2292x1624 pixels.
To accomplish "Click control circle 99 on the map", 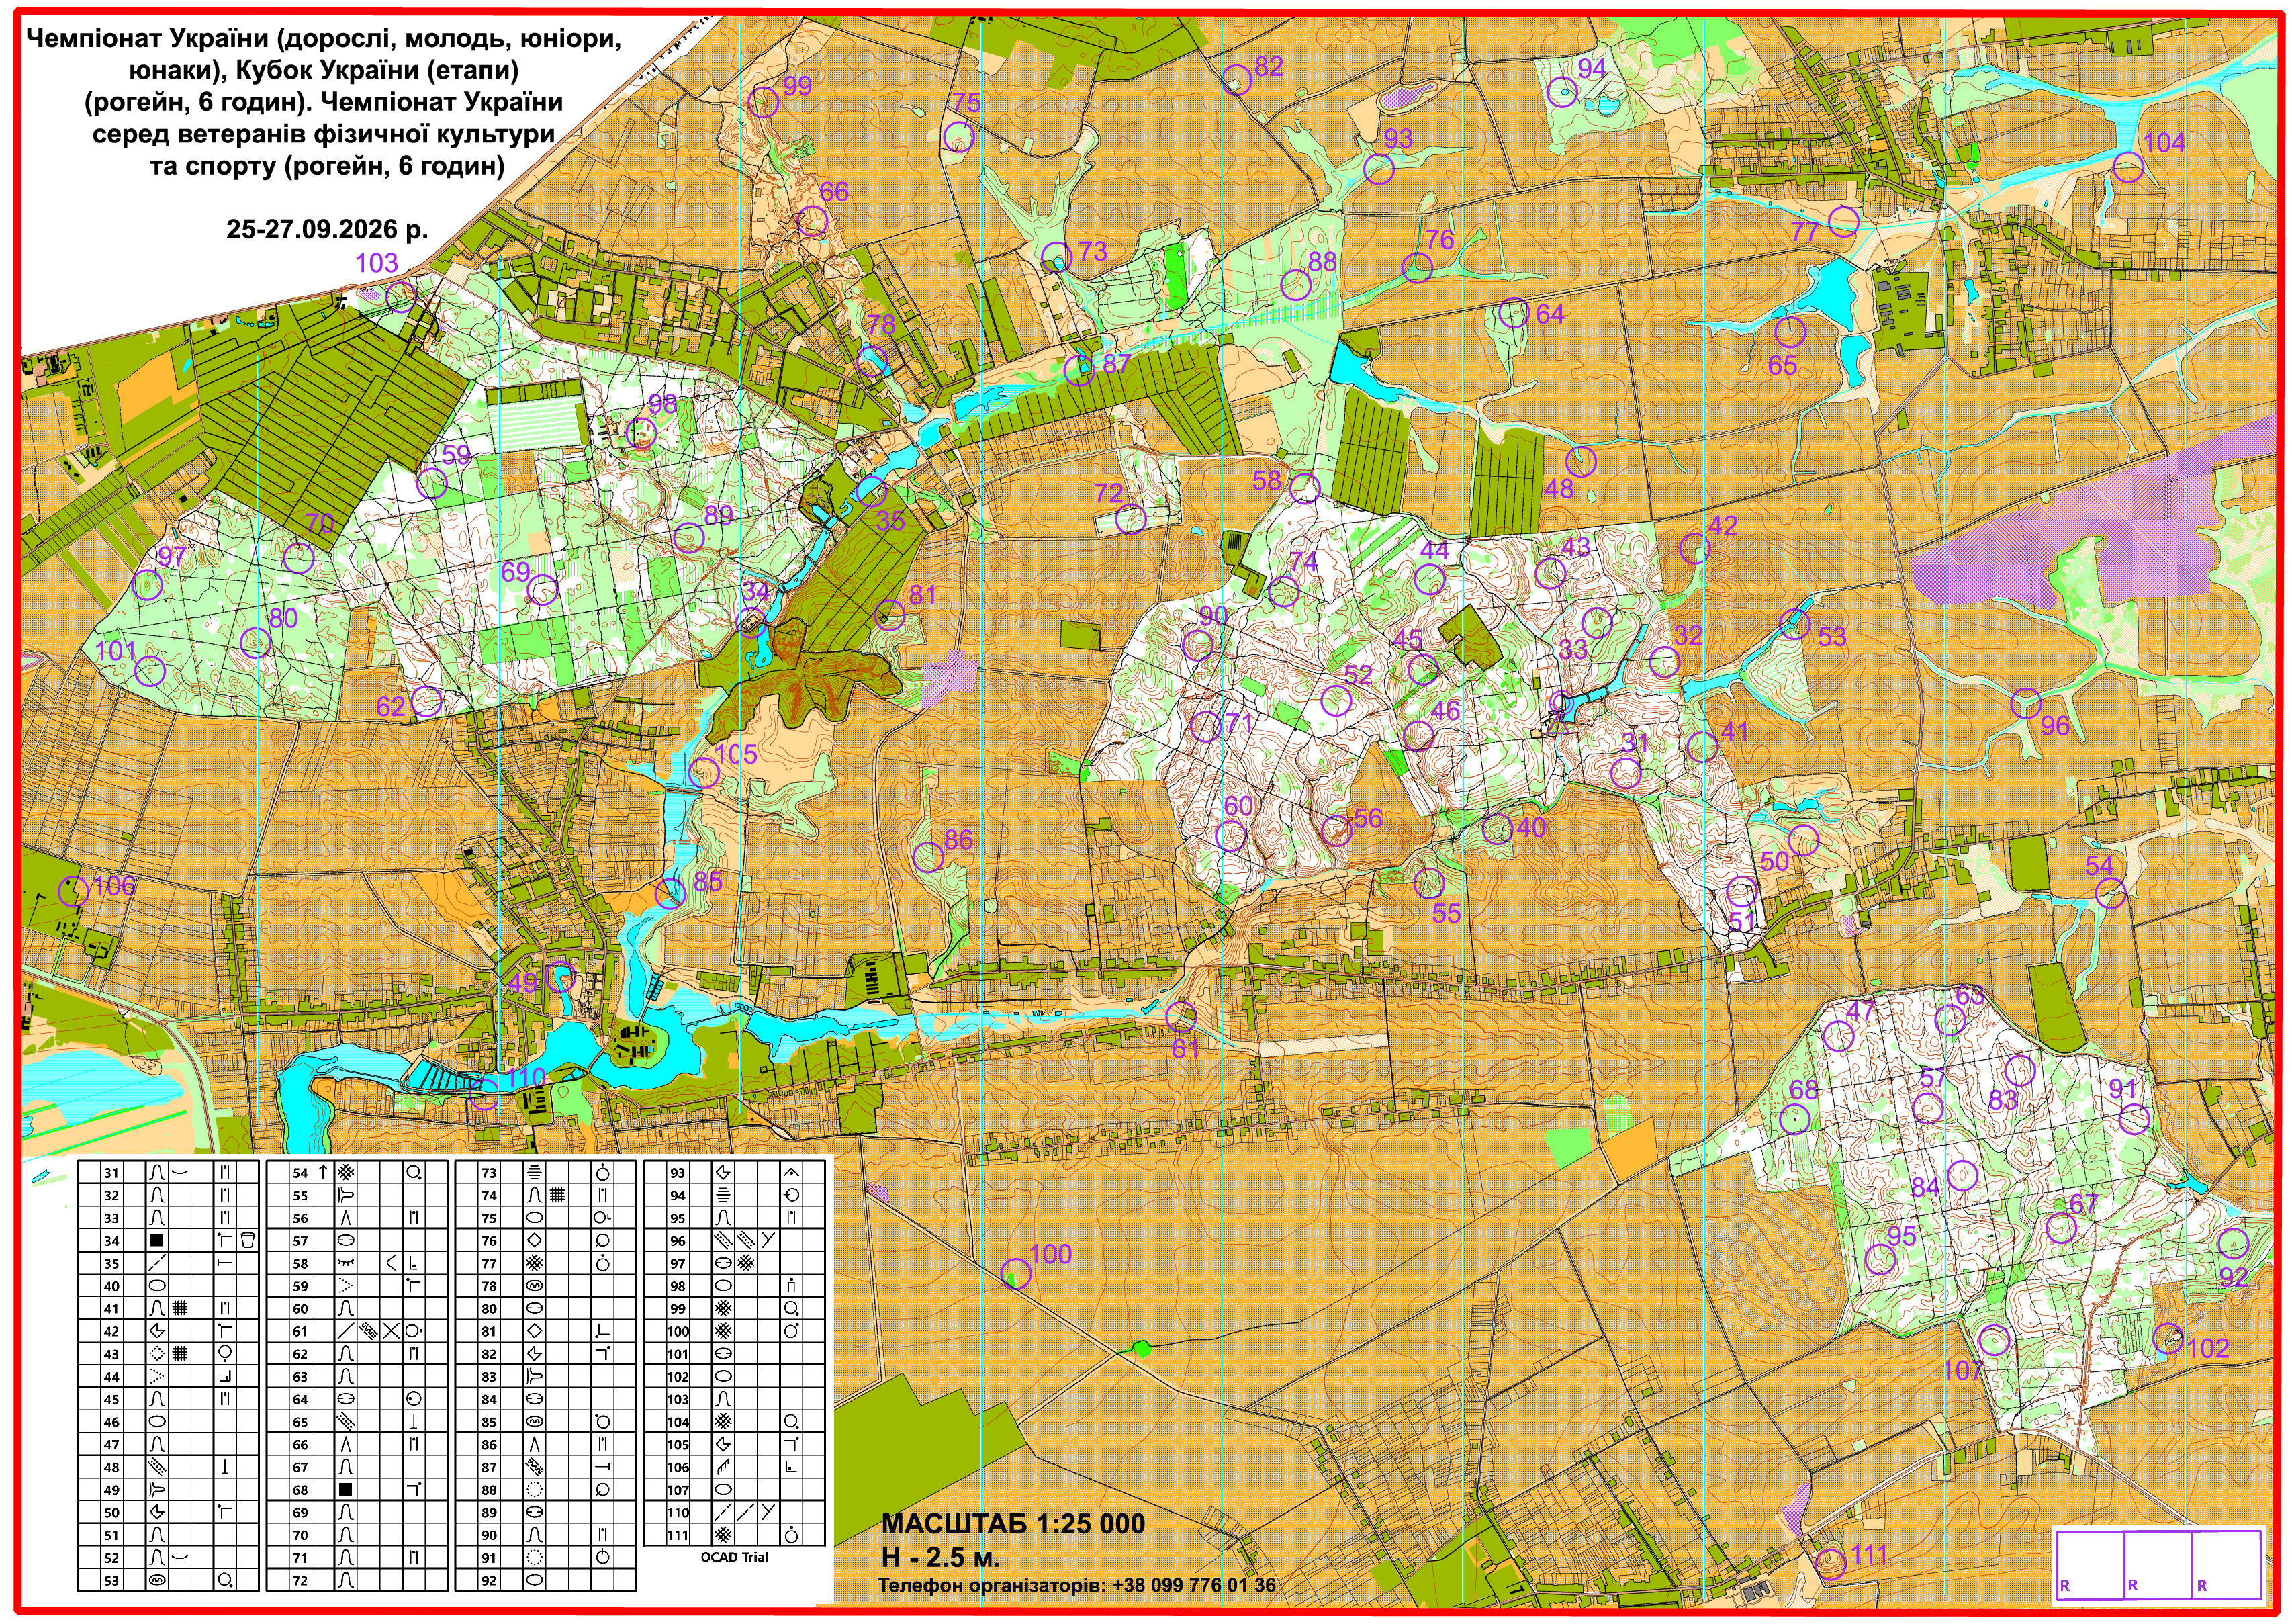I will click(764, 102).
